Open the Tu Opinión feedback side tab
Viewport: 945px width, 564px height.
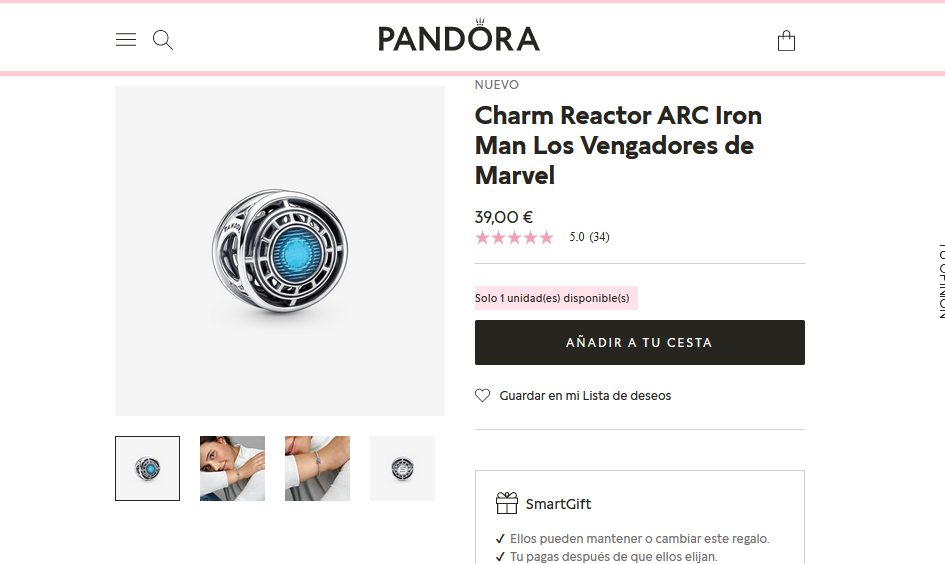pyautogui.click(x=941, y=280)
